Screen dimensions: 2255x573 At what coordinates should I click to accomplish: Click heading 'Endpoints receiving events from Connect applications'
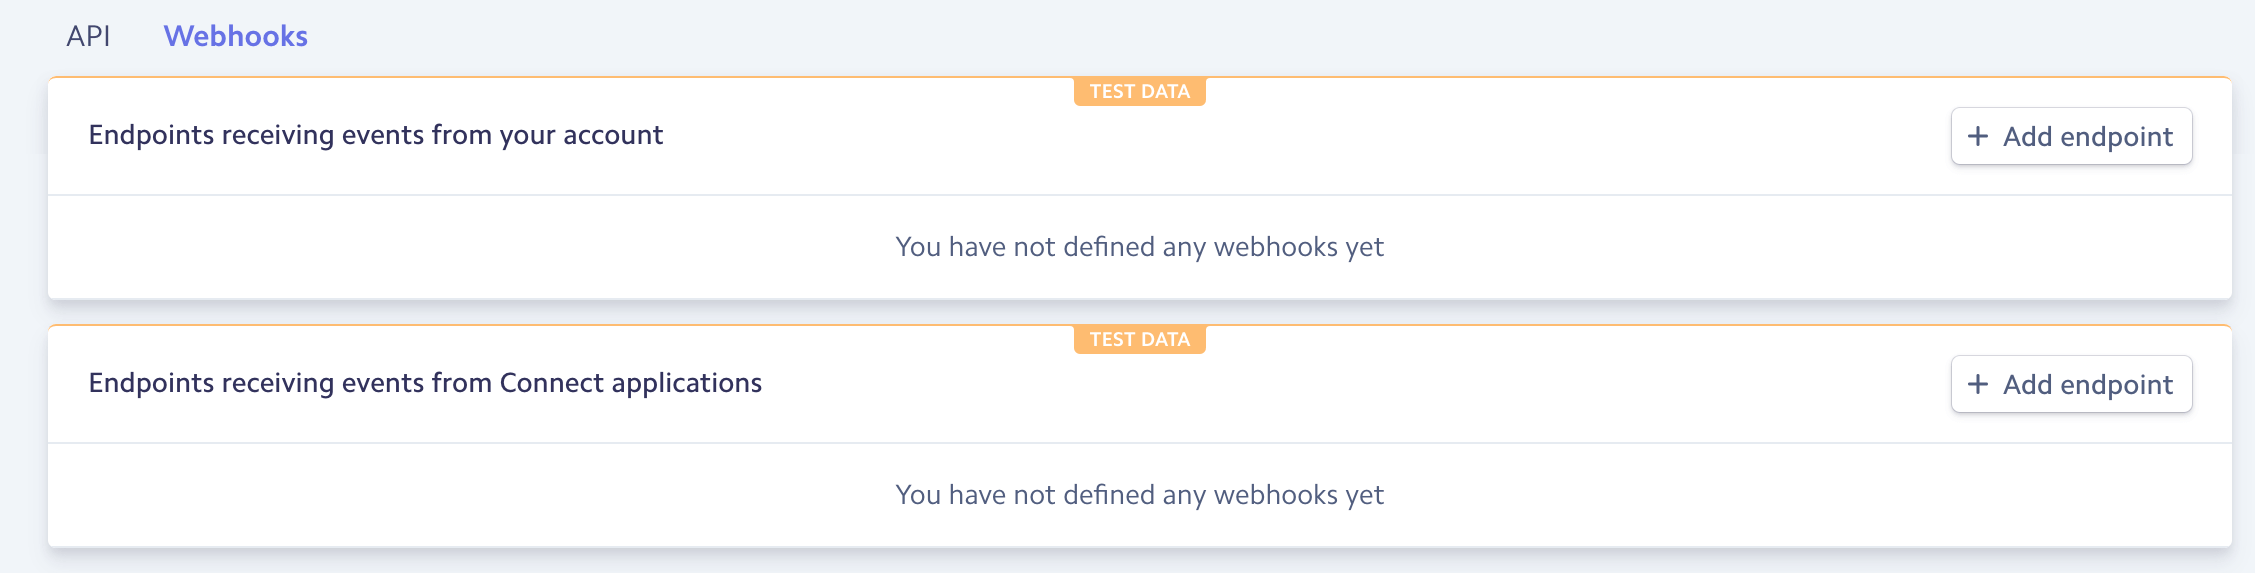[x=425, y=383]
